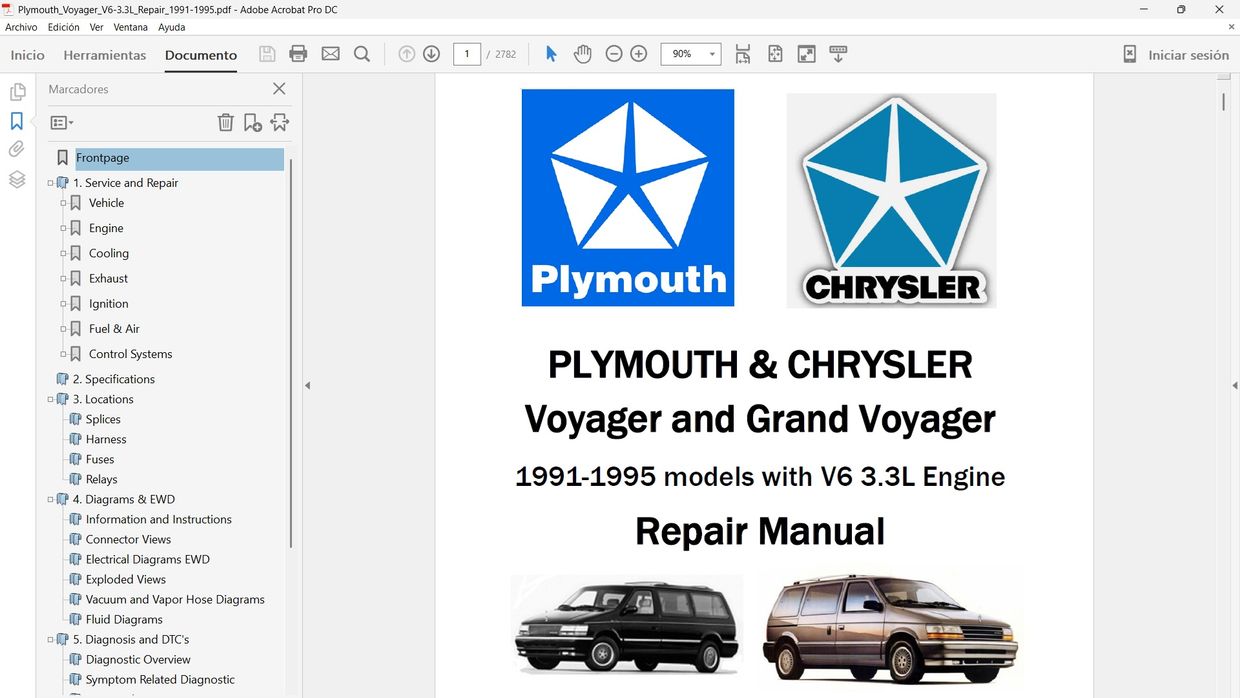Open Vacuum and Vapor Hose Diagrams bookmark
The image size is (1240, 698).
(175, 599)
